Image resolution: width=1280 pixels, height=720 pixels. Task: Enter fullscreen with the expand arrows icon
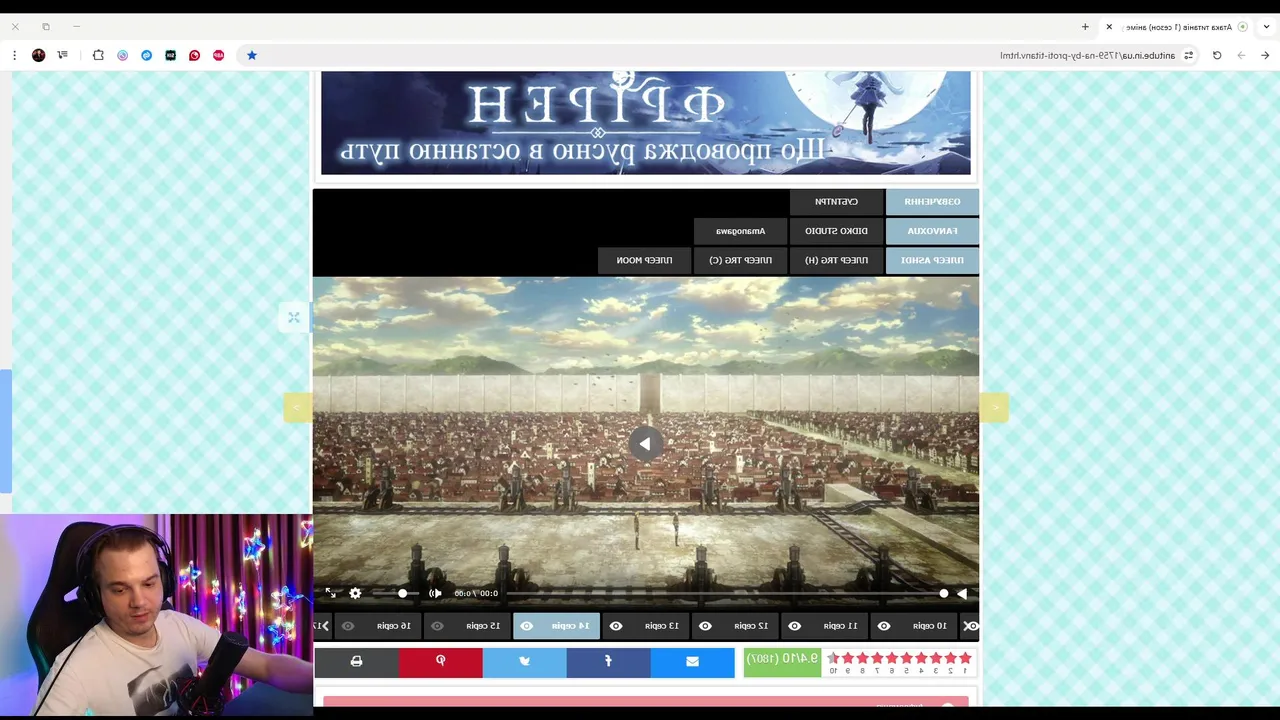point(331,593)
